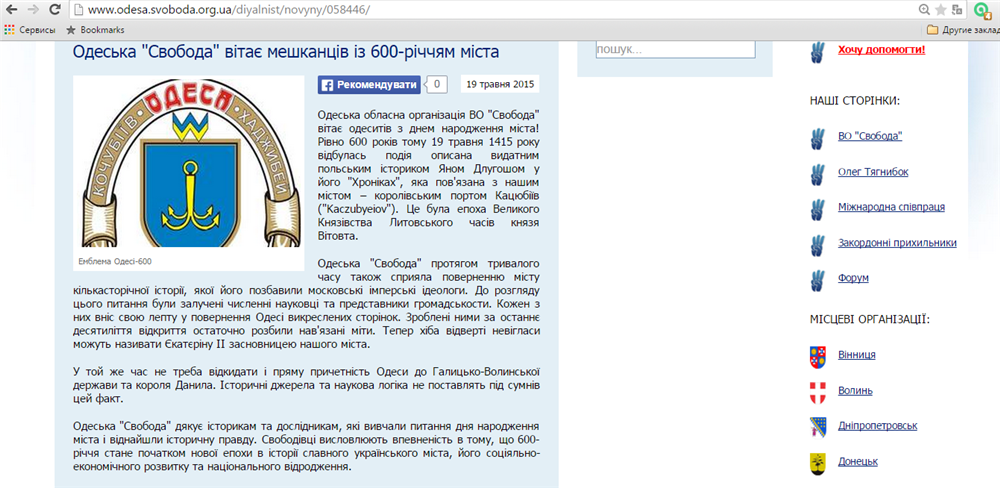1000x488 pixels.
Task: Click the Дніпропетровськ coat of arms icon
Action: (817, 427)
